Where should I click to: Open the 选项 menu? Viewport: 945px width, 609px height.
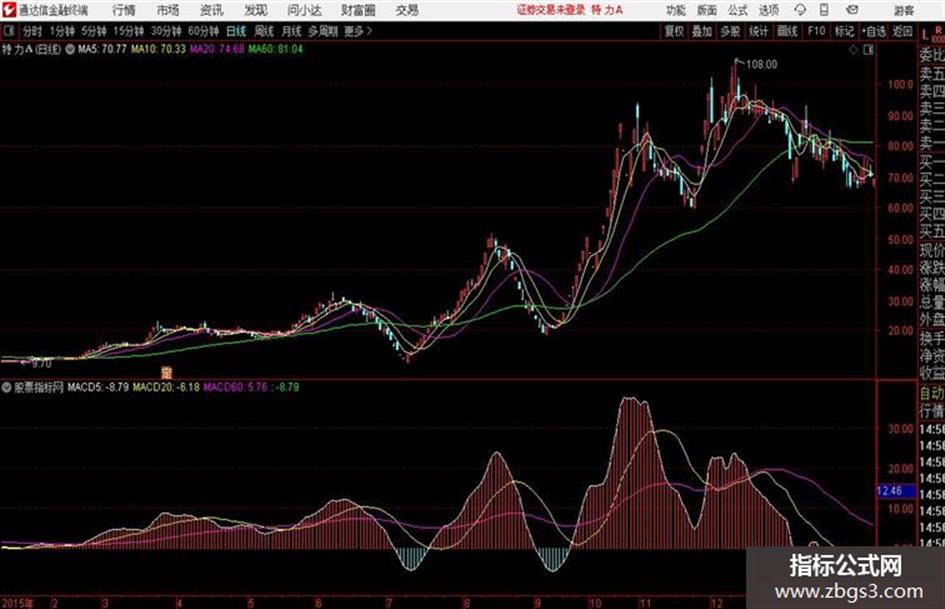click(x=768, y=10)
